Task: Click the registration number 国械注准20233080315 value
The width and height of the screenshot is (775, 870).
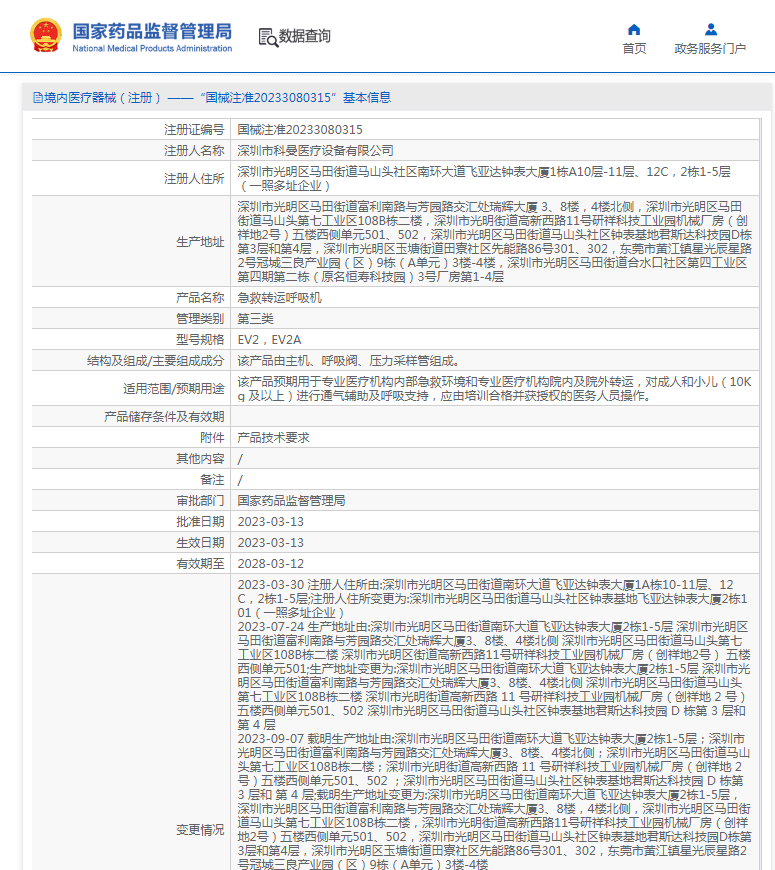Action: click(300, 130)
